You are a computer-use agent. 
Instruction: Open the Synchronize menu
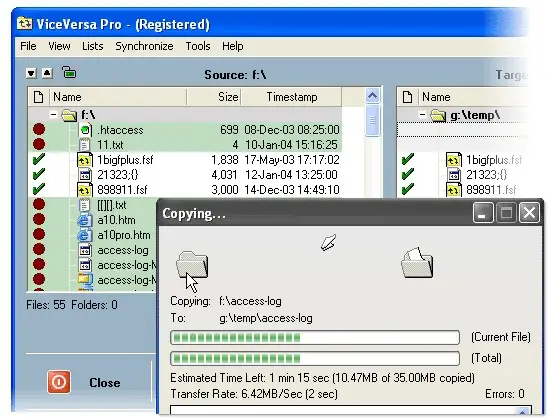pyautogui.click(x=144, y=46)
